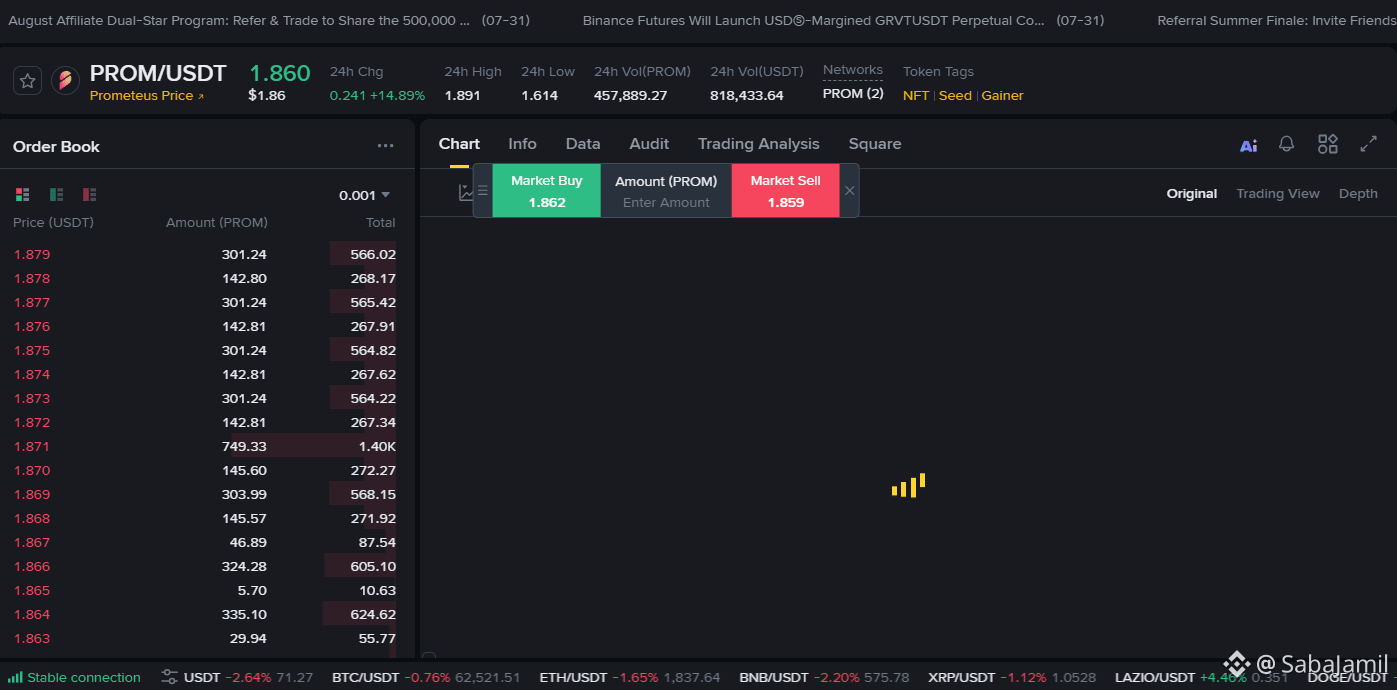Select the Trading View chart option

pos(1278,193)
